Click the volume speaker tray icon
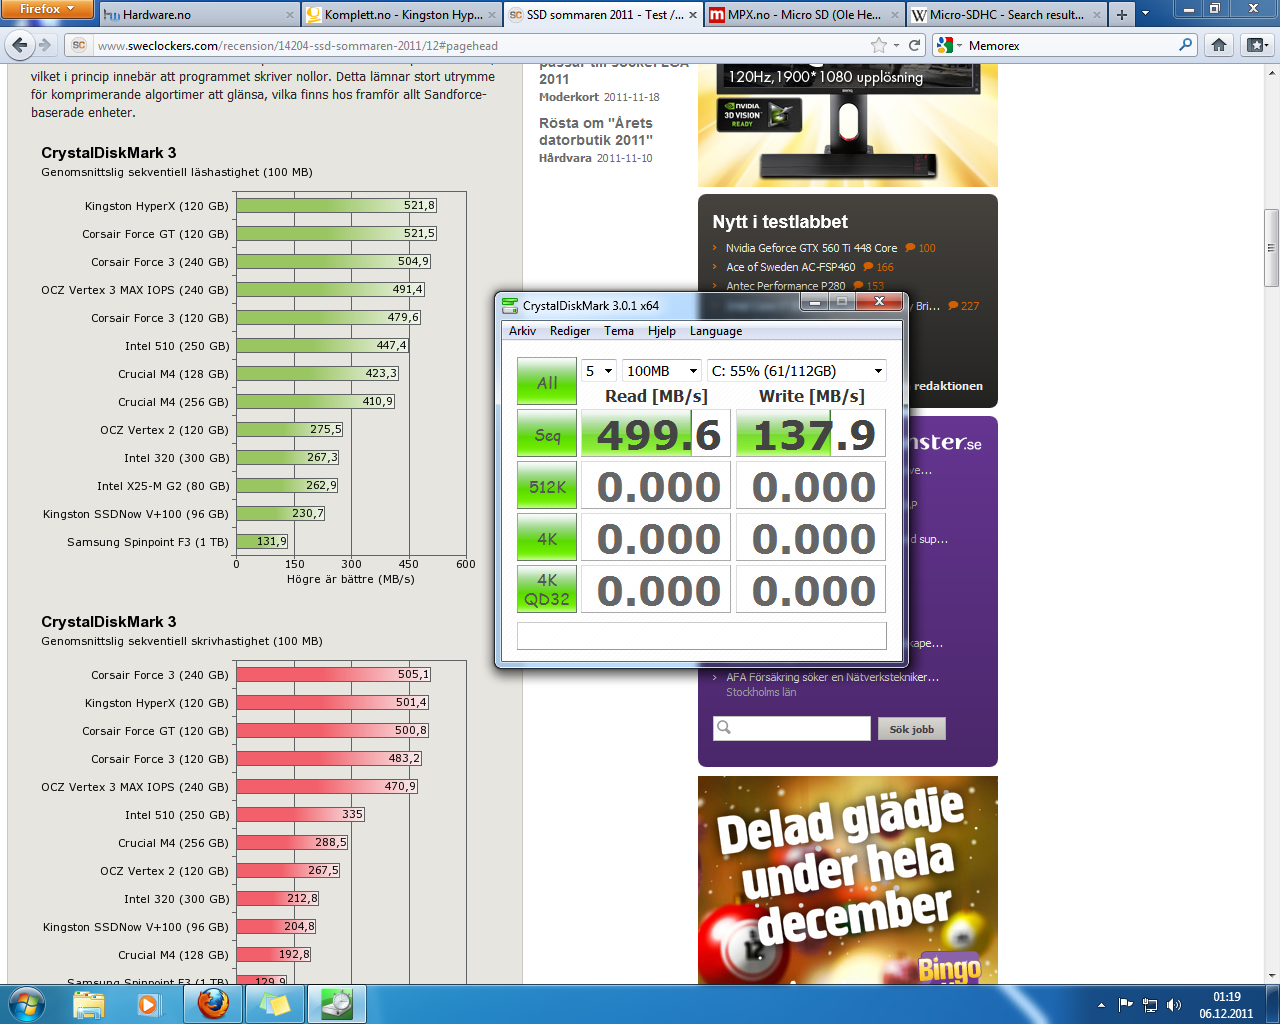 [x=1174, y=1005]
